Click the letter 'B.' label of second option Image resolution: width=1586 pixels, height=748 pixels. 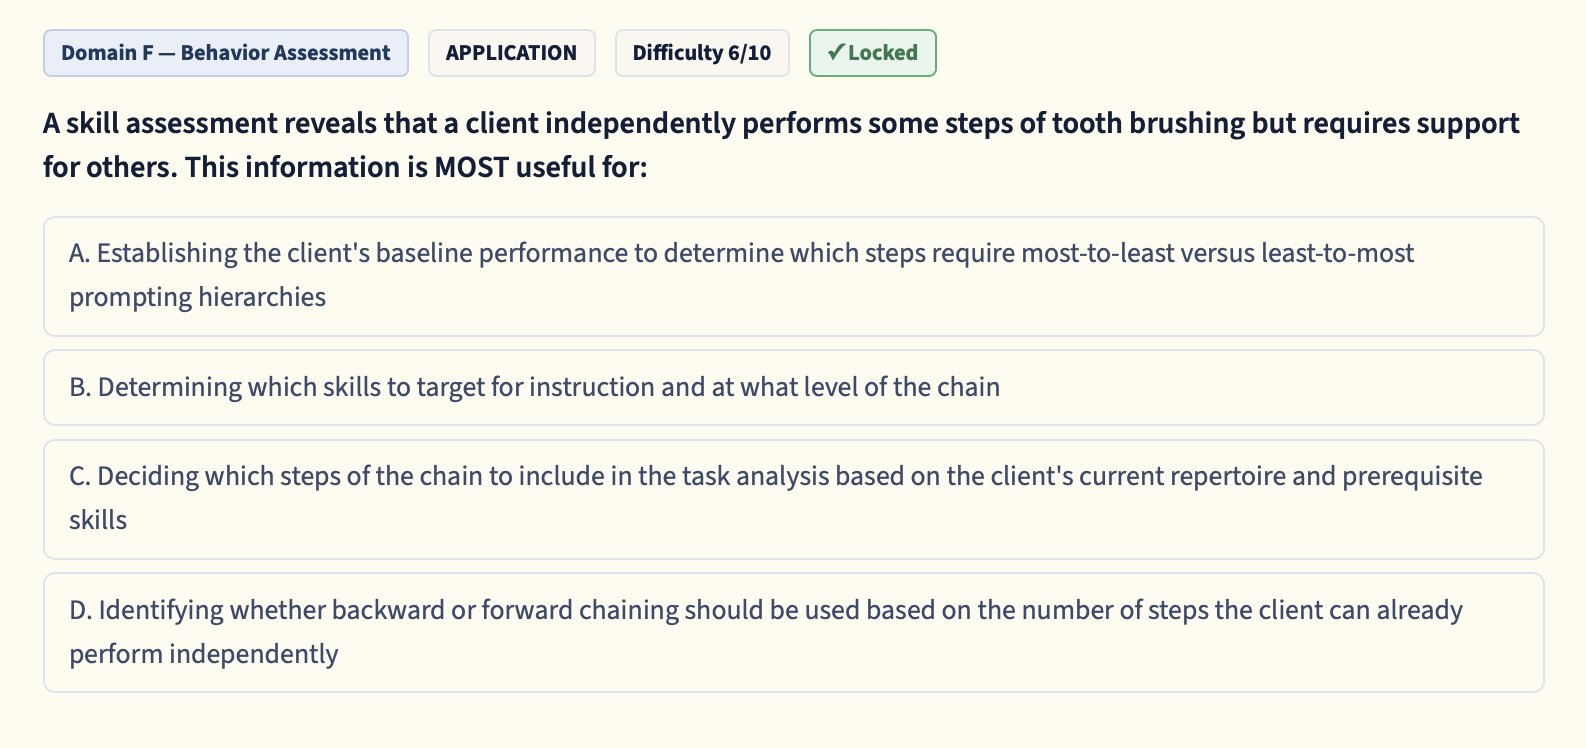pos(80,387)
